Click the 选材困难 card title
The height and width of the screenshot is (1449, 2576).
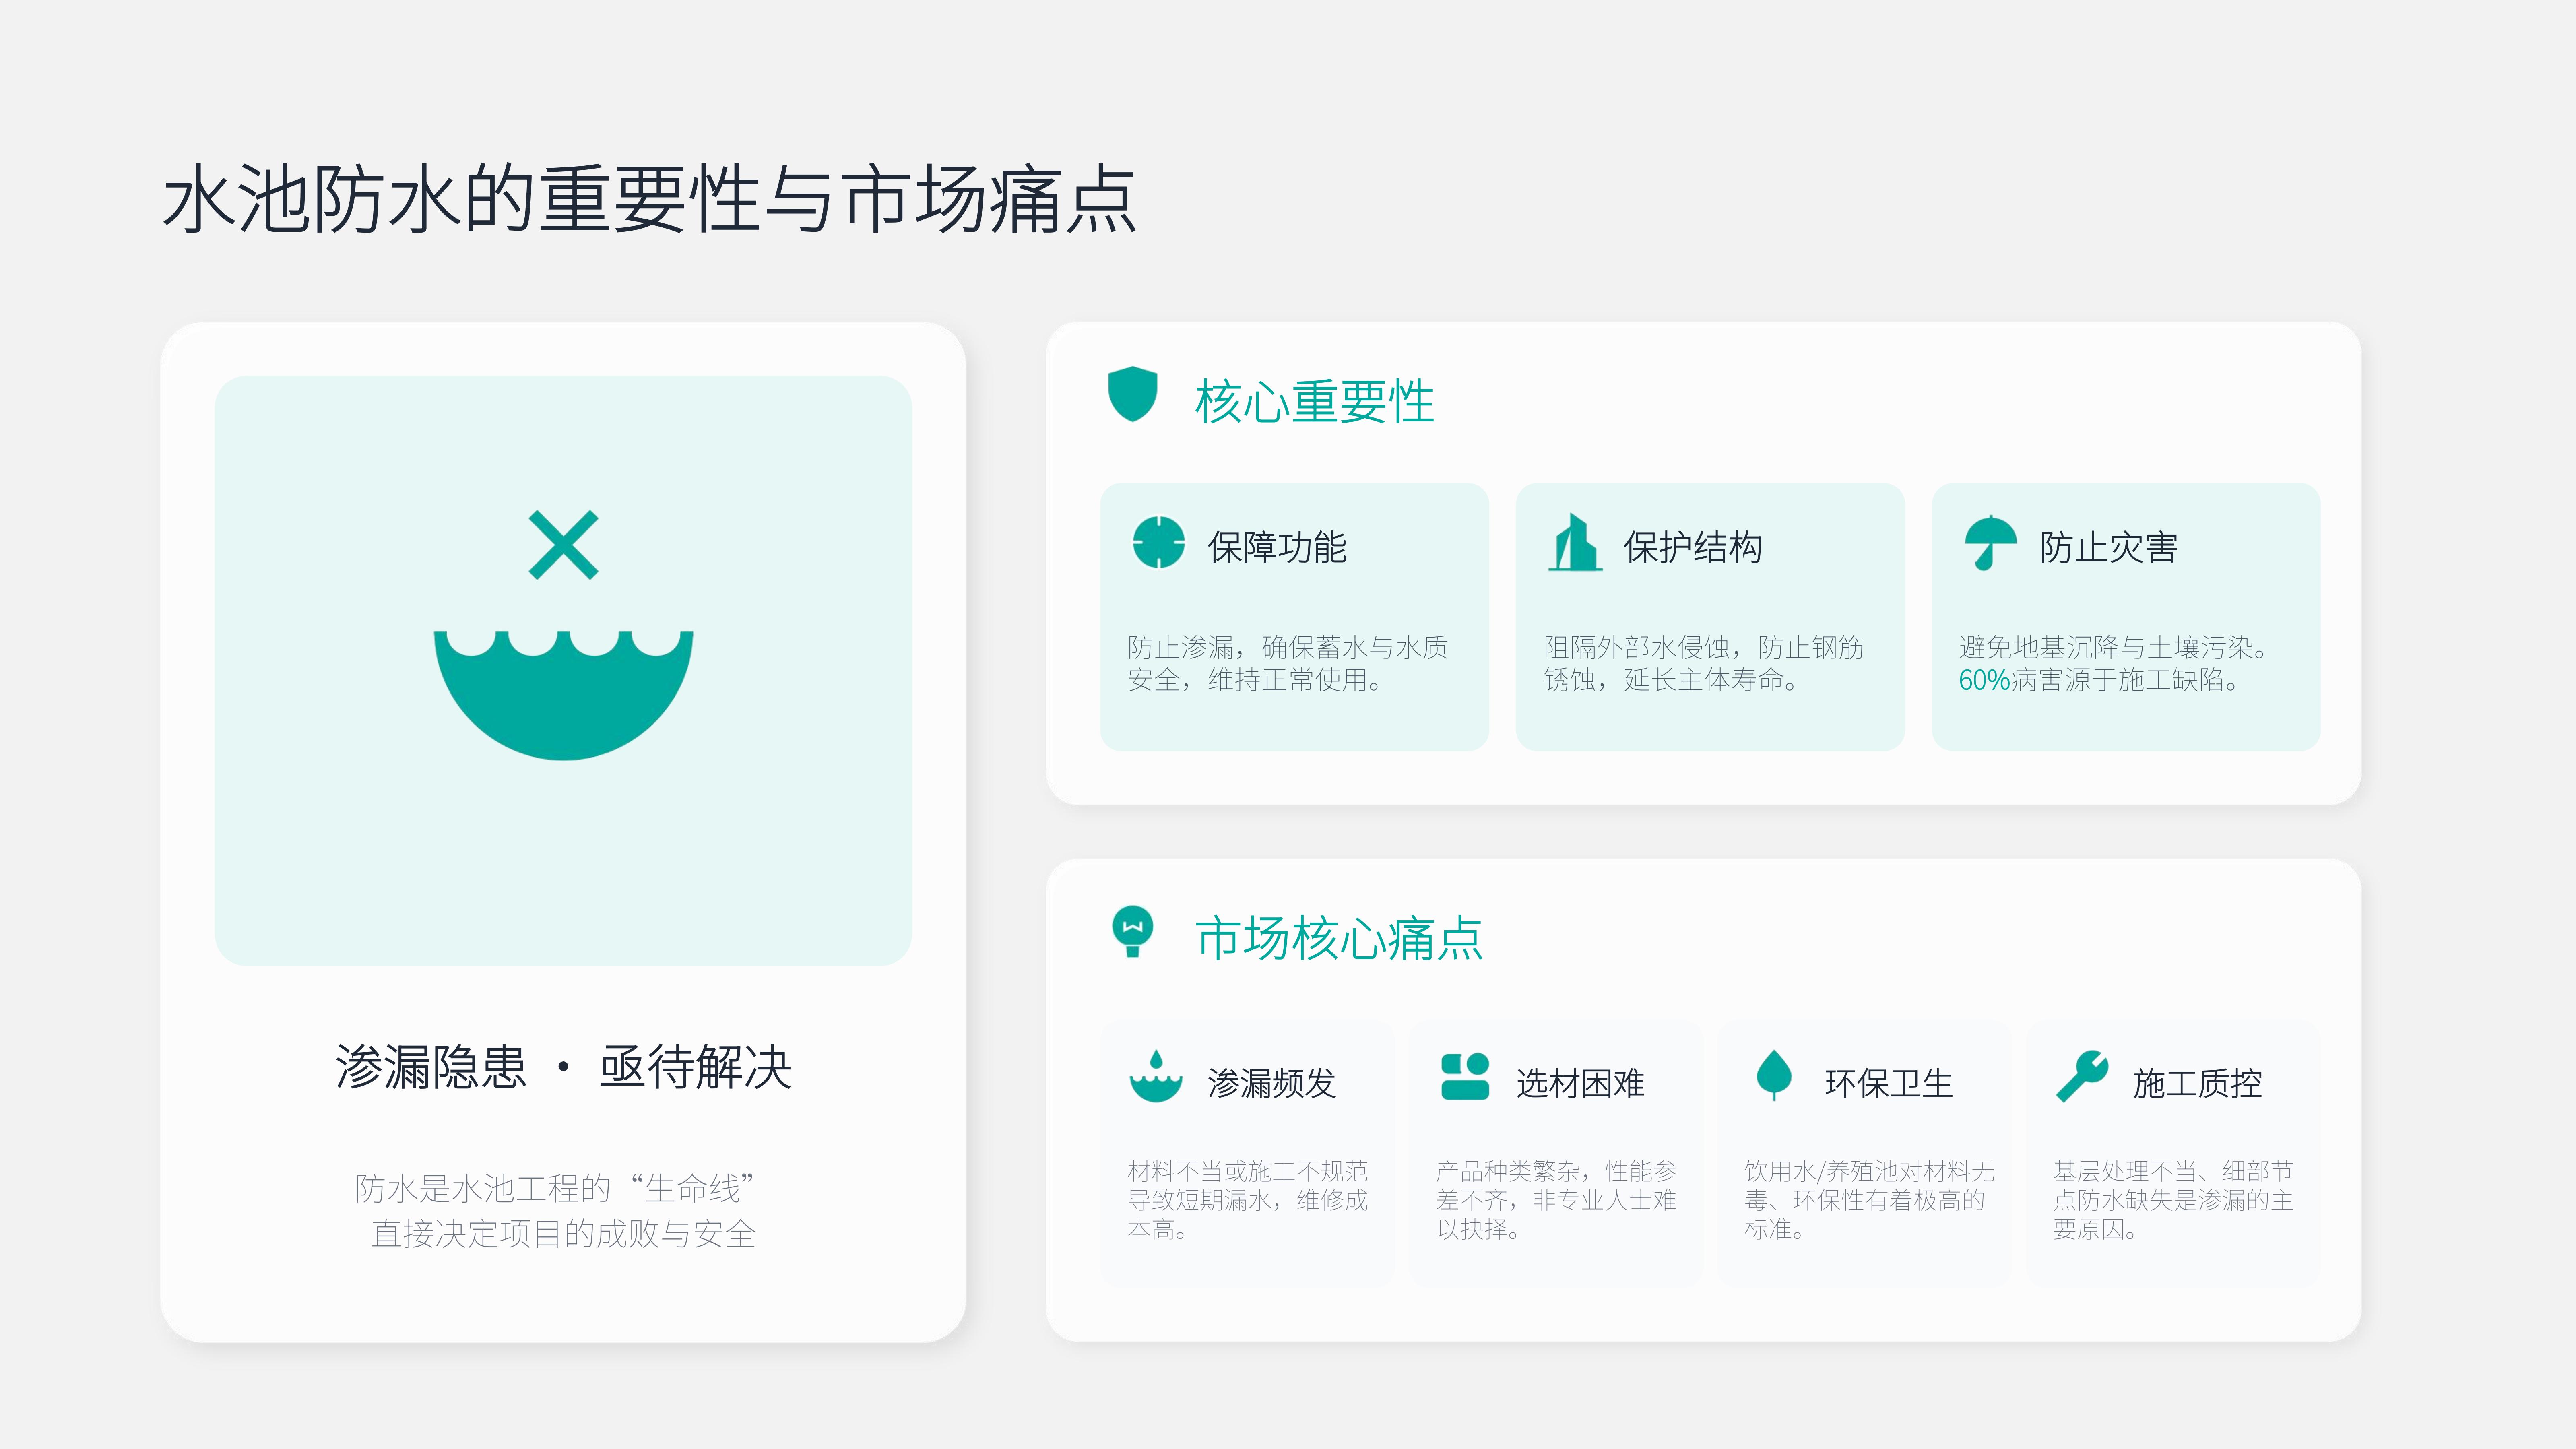1580,1083
